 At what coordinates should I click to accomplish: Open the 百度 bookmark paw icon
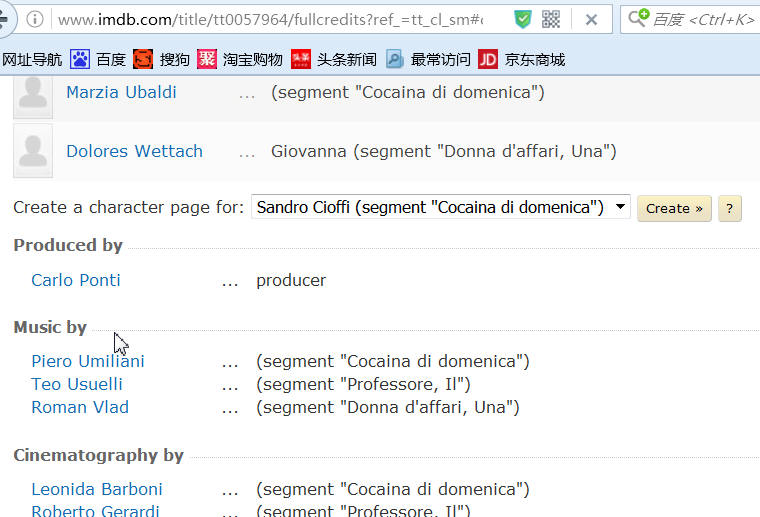point(80,60)
